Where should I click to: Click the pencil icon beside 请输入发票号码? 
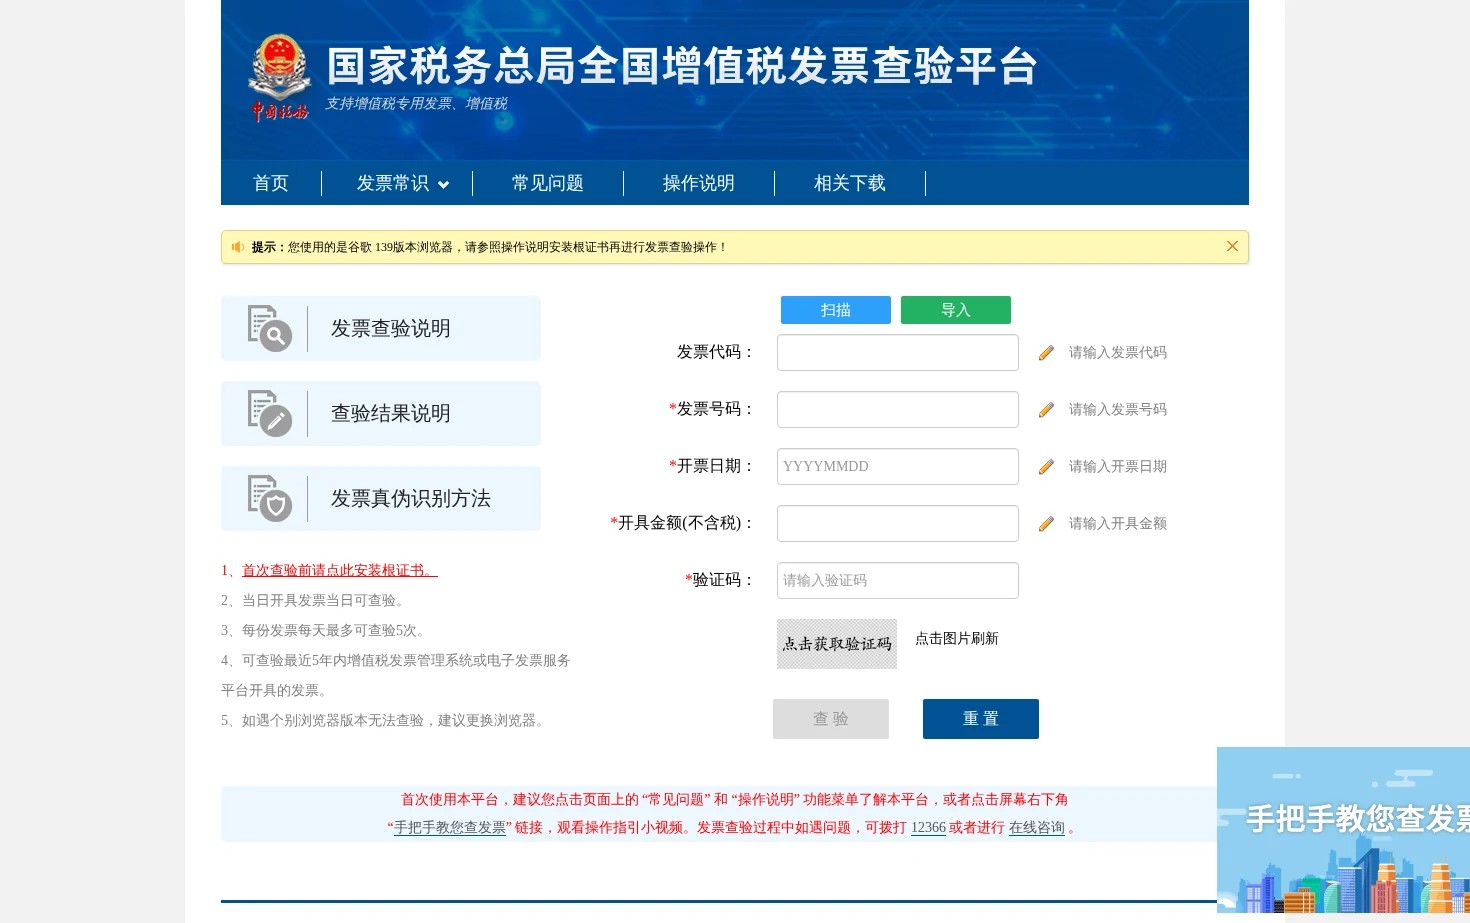1046,410
